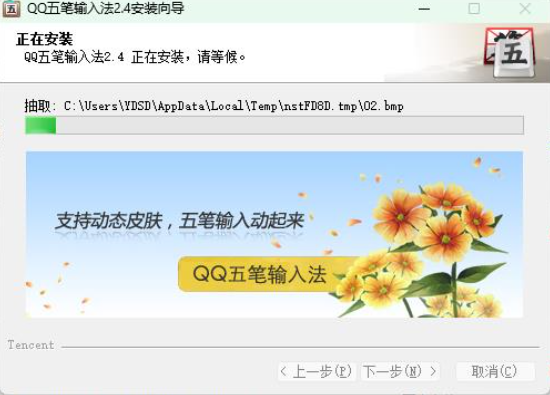Click the QQ五笔 title bar app icon
Image resolution: width=550 pixels, height=395 pixels.
11,8
